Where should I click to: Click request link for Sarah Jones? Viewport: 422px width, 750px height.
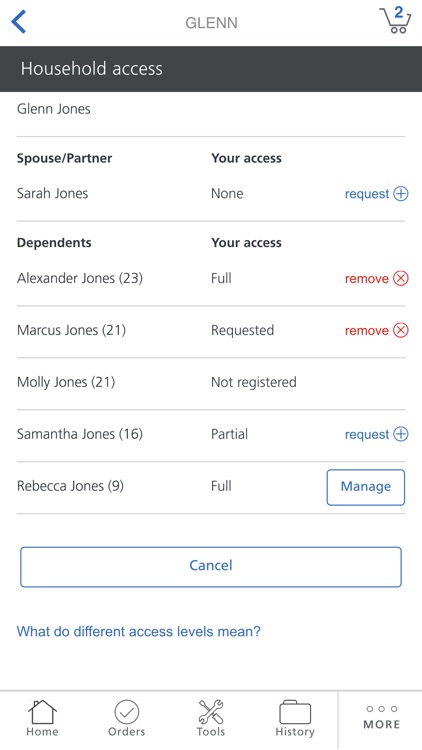point(367,194)
